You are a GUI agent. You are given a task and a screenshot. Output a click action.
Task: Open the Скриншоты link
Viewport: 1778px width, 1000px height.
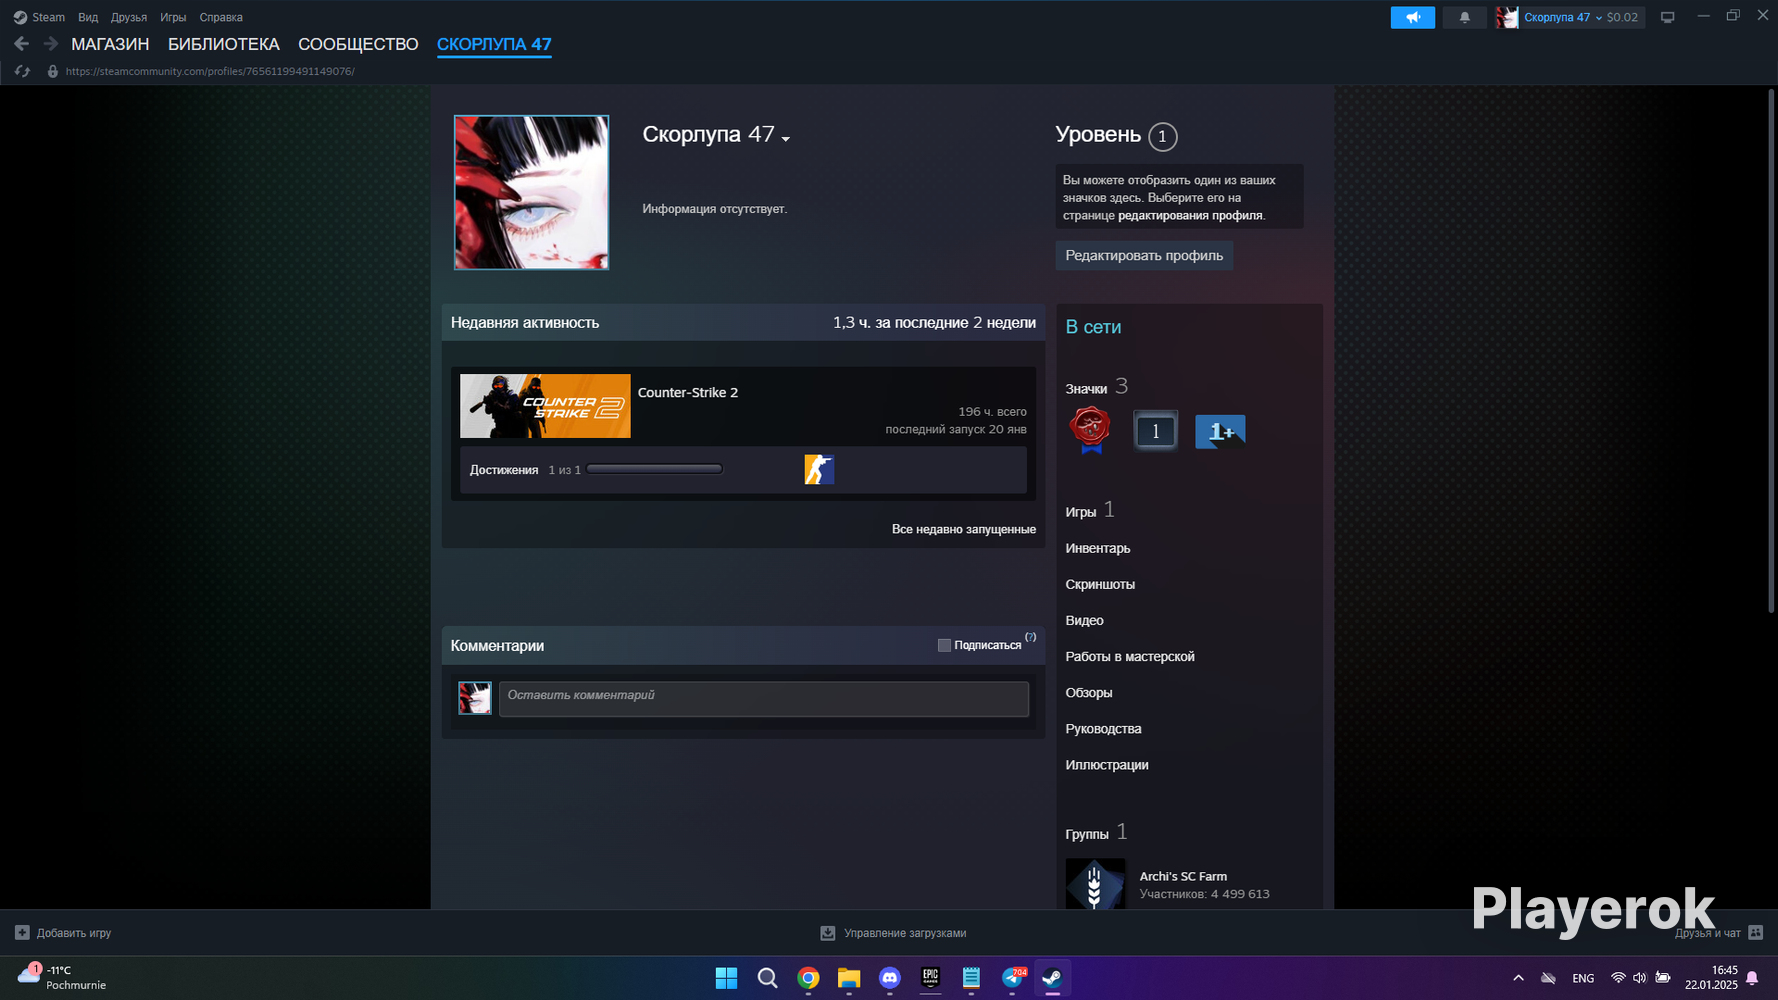pos(1100,584)
